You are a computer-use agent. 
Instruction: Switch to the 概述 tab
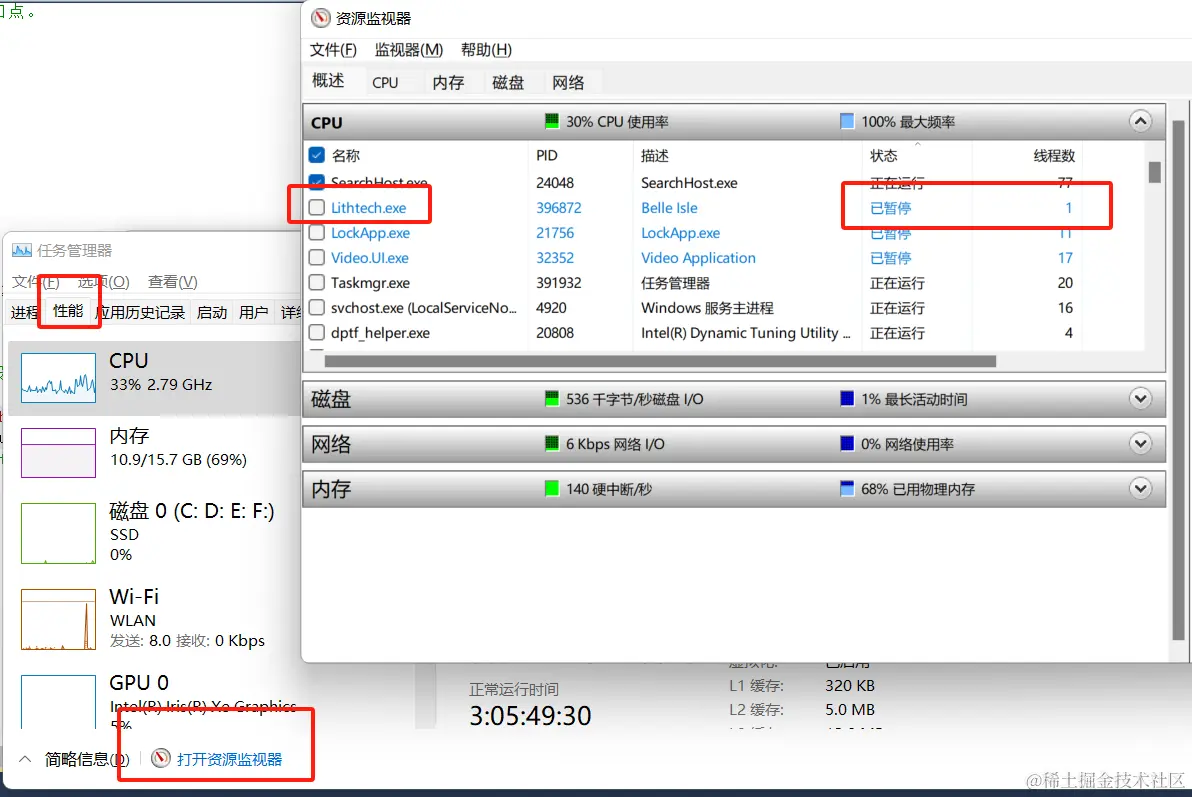point(328,81)
